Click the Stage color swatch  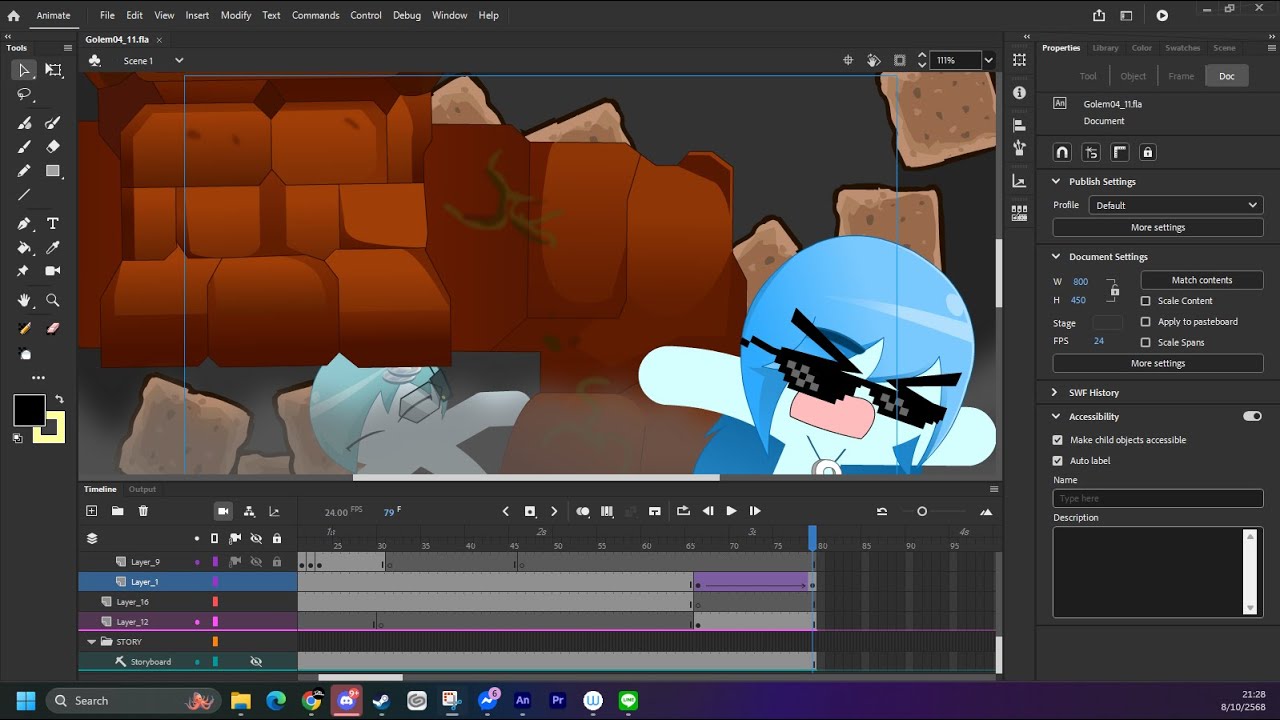(1108, 323)
